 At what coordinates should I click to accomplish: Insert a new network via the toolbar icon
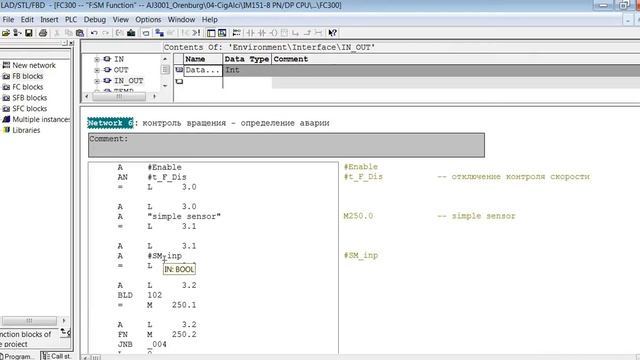click(237, 33)
